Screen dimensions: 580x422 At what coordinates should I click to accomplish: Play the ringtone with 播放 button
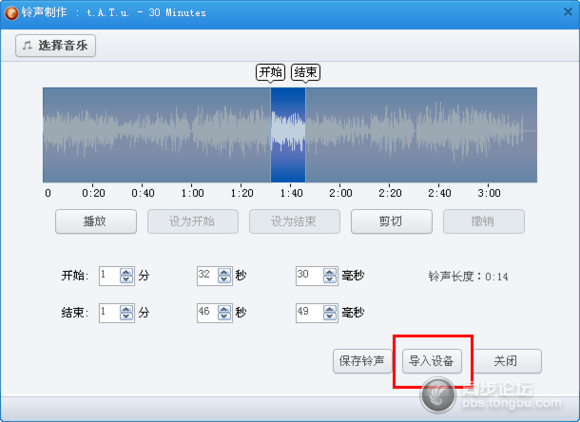click(x=96, y=221)
